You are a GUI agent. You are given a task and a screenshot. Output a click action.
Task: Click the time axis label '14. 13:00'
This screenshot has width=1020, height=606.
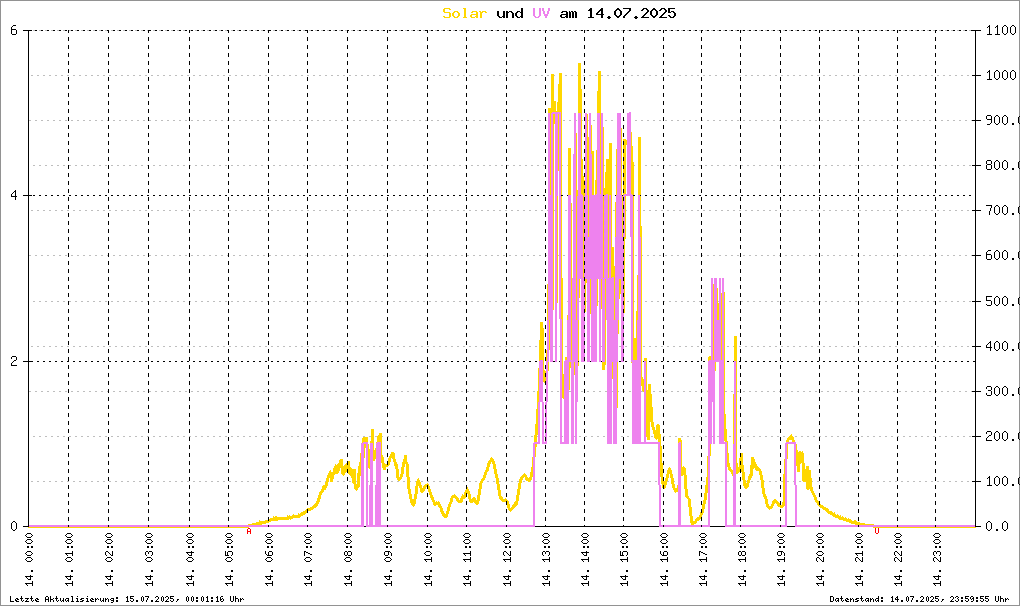(x=546, y=560)
